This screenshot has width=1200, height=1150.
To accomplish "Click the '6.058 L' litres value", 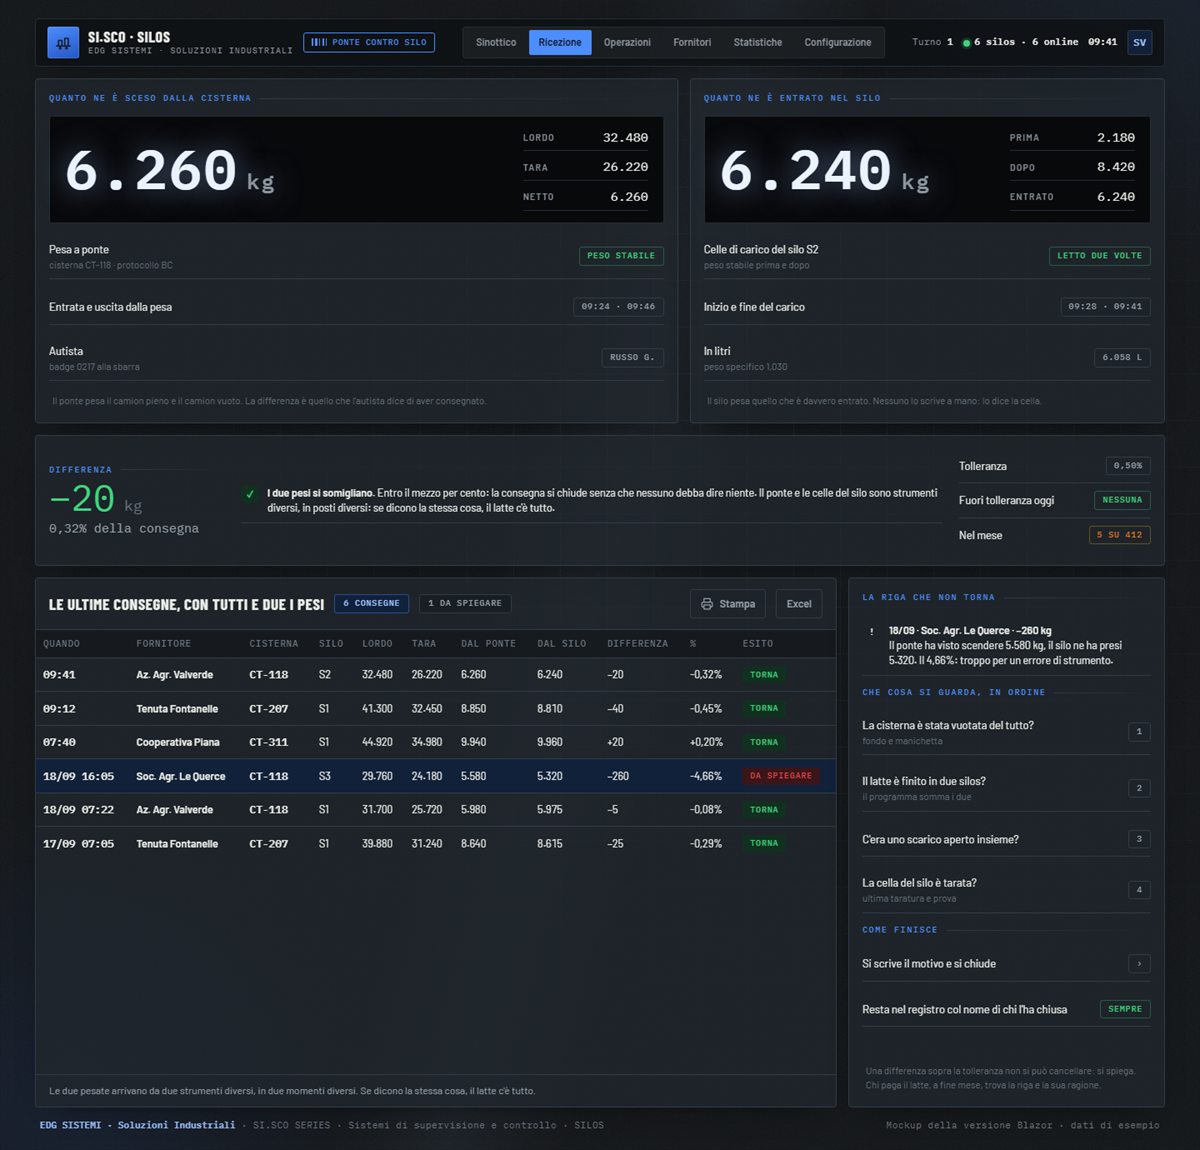I will pyautogui.click(x=1122, y=357).
